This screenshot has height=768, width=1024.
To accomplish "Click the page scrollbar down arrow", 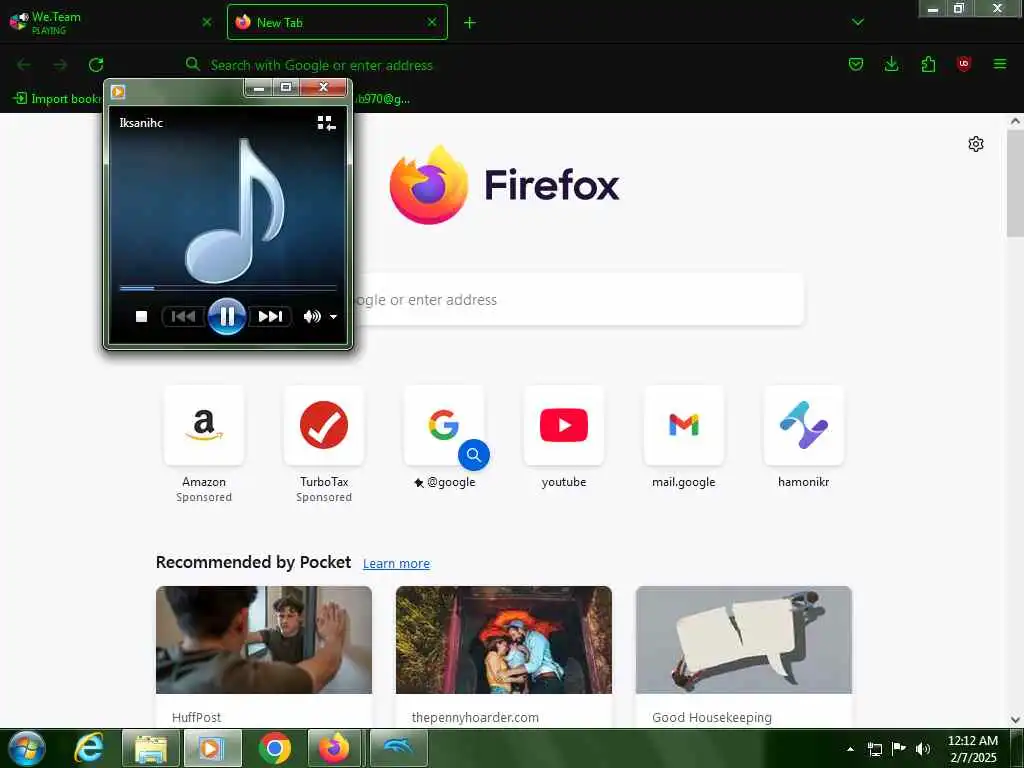I will pyautogui.click(x=1016, y=720).
